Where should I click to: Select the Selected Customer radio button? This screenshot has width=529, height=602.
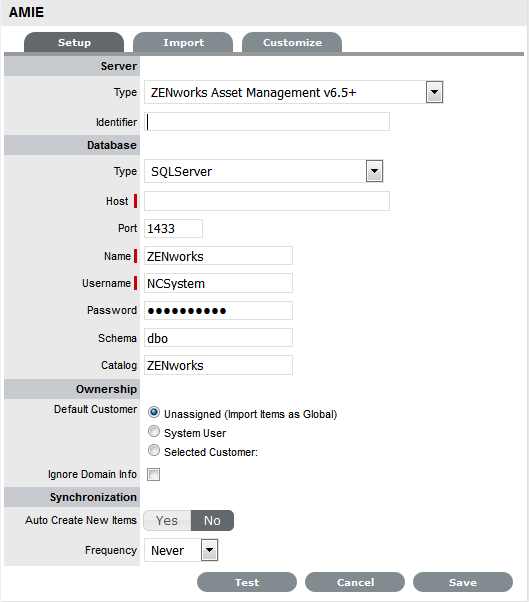click(x=154, y=450)
